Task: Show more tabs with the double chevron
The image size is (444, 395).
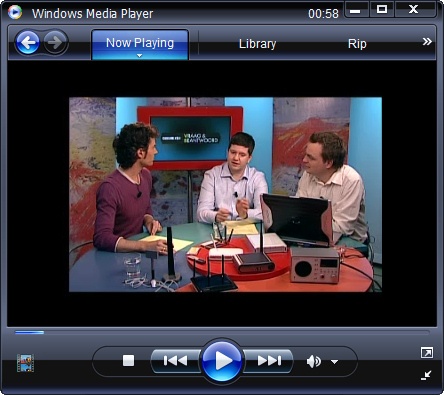Action: tap(427, 42)
